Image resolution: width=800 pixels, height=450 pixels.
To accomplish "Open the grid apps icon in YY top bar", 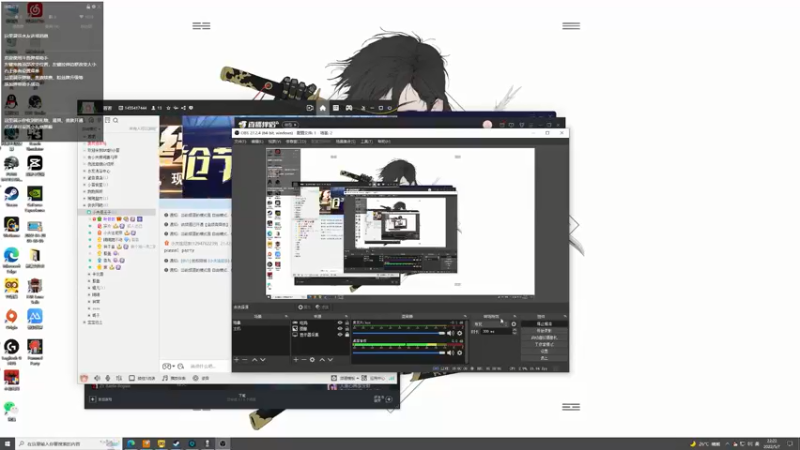I will 336,108.
